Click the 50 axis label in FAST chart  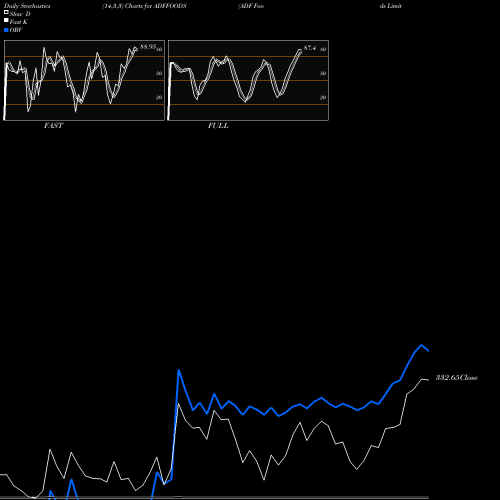(x=159, y=73)
